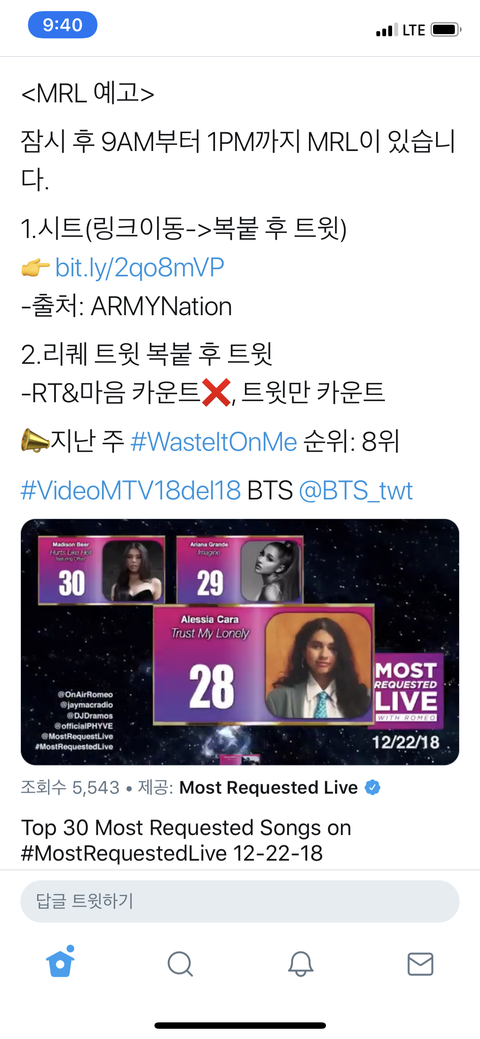The height and width of the screenshot is (1039, 480).
Task: Tap the 답글 트윗하기 reply field
Action: pos(240,901)
